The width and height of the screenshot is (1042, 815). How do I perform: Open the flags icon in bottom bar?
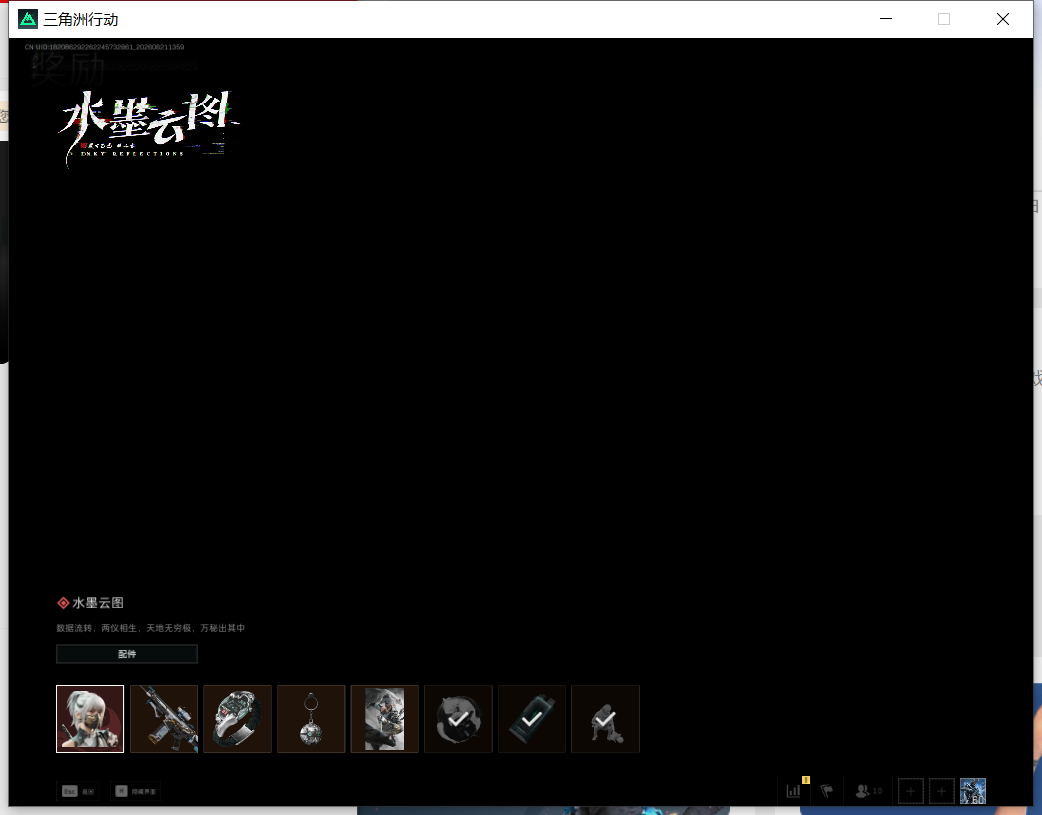[827, 791]
